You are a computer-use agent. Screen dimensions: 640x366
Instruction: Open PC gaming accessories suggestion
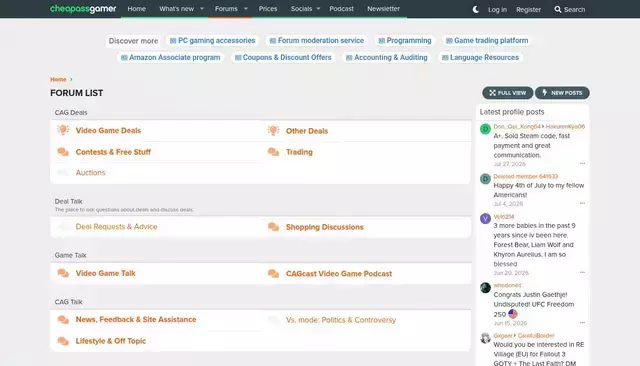pyautogui.click(x=212, y=40)
